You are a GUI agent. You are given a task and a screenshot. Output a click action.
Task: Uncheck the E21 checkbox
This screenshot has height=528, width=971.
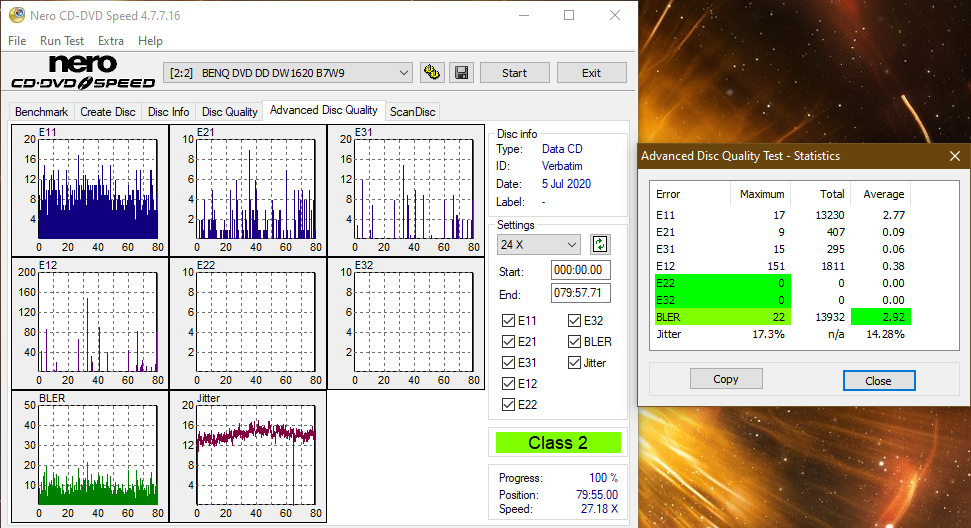pos(508,342)
